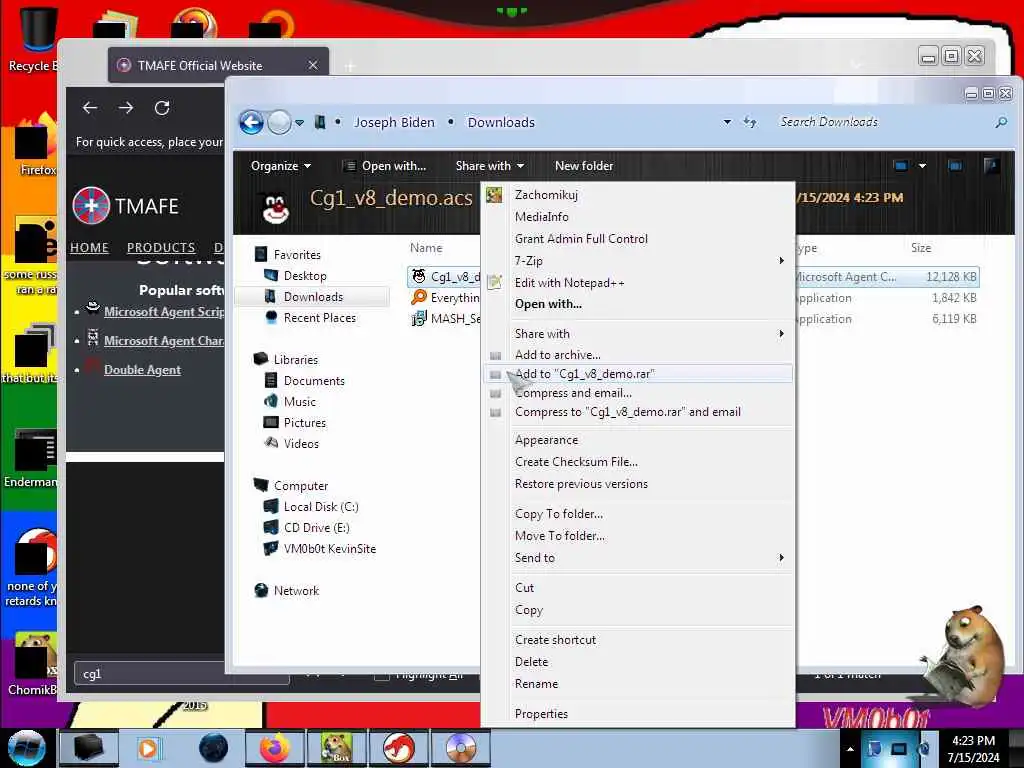Toggle the preview pane icon
Viewport: 1024px width, 768px height.
[955, 166]
